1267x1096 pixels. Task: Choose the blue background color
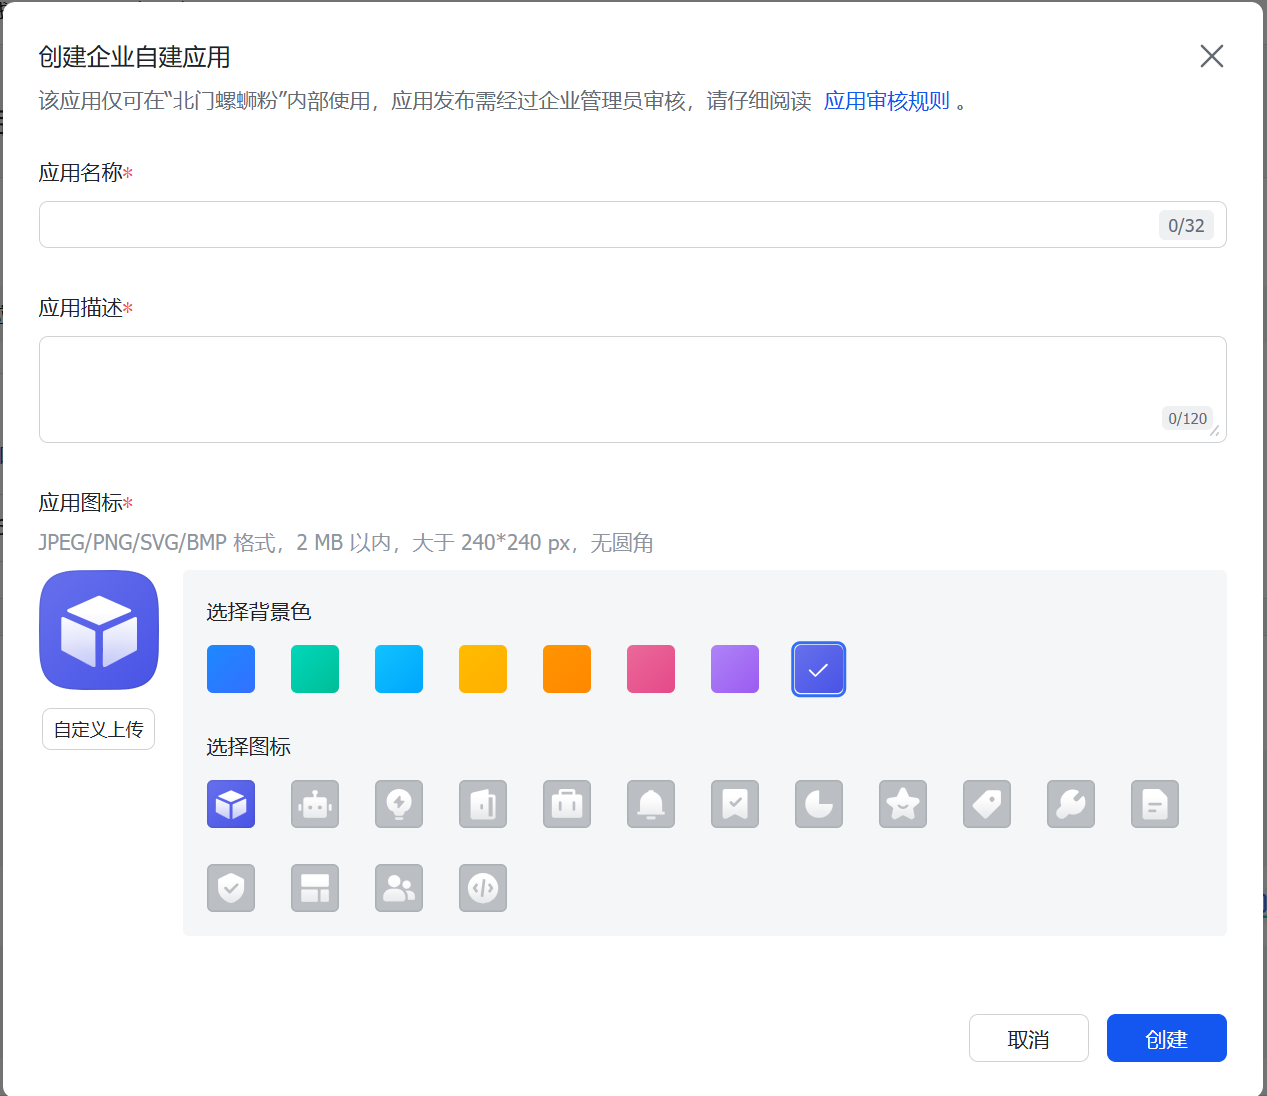[231, 669]
